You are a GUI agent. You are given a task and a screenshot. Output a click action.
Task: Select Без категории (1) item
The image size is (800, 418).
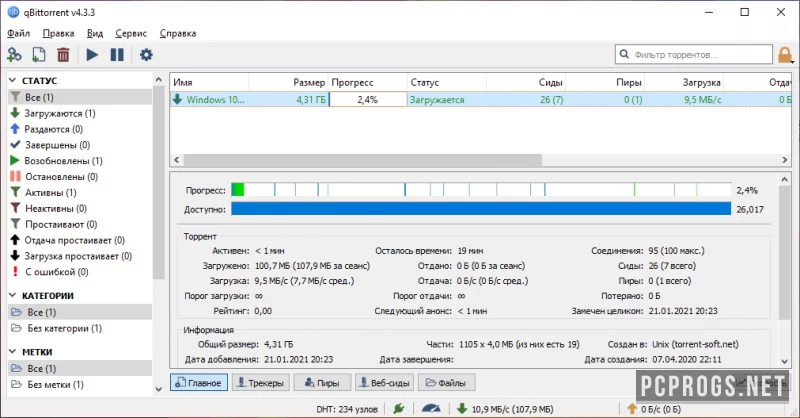(64, 328)
